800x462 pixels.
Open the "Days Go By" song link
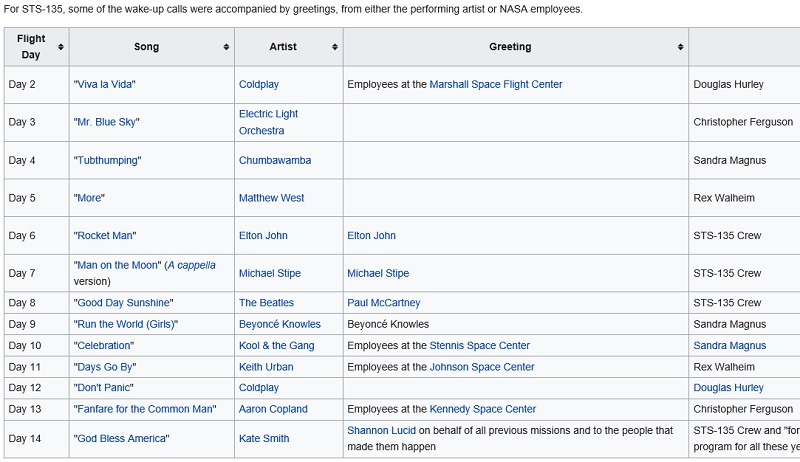105,367
